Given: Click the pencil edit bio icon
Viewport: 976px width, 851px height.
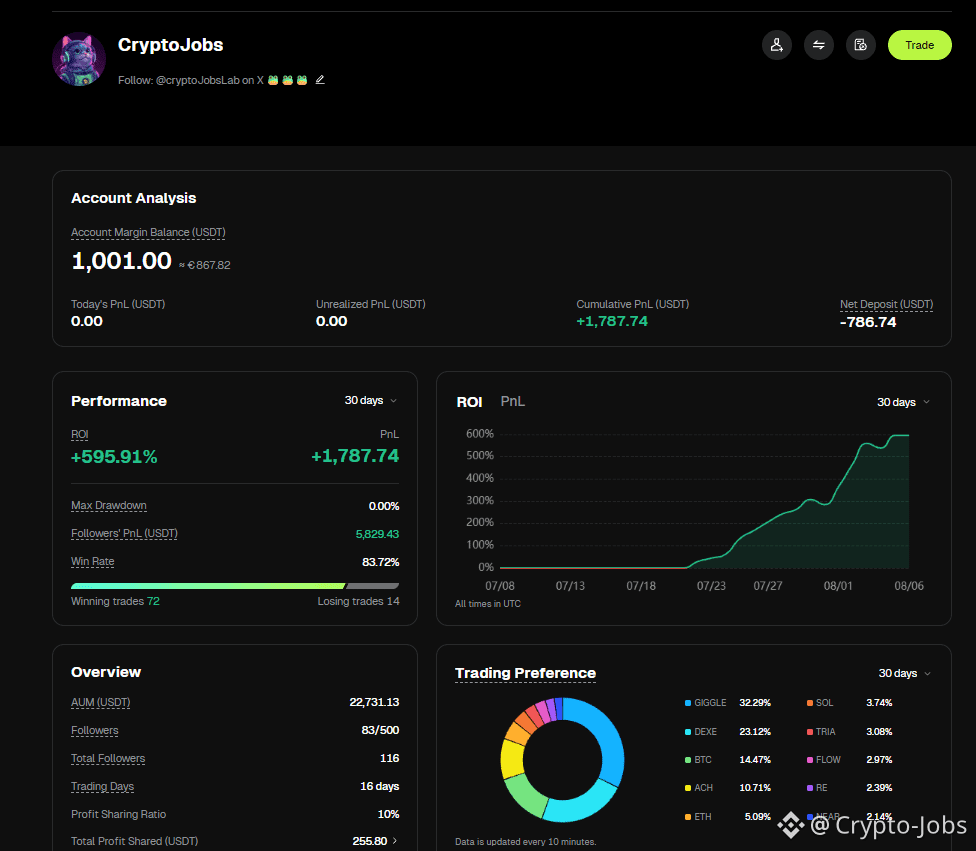Looking at the screenshot, I should (x=320, y=80).
